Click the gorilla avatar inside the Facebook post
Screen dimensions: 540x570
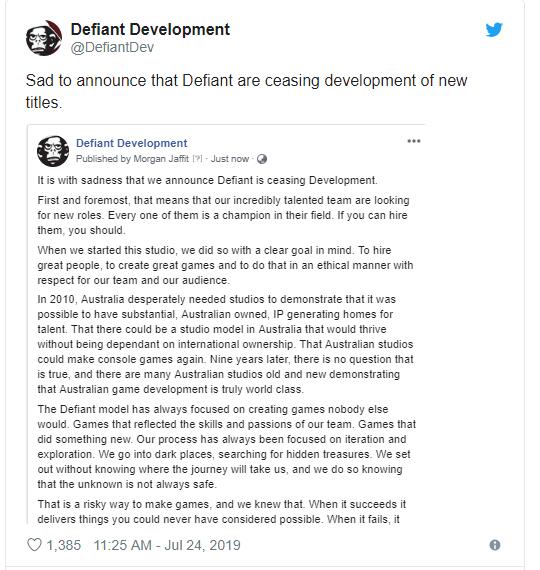click(x=53, y=151)
